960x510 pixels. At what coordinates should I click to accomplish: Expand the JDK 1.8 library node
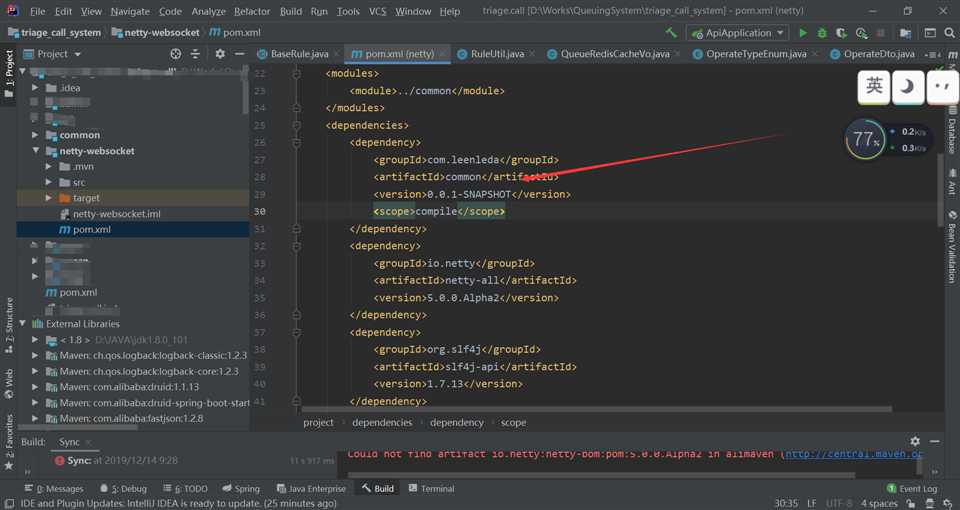(x=35, y=339)
